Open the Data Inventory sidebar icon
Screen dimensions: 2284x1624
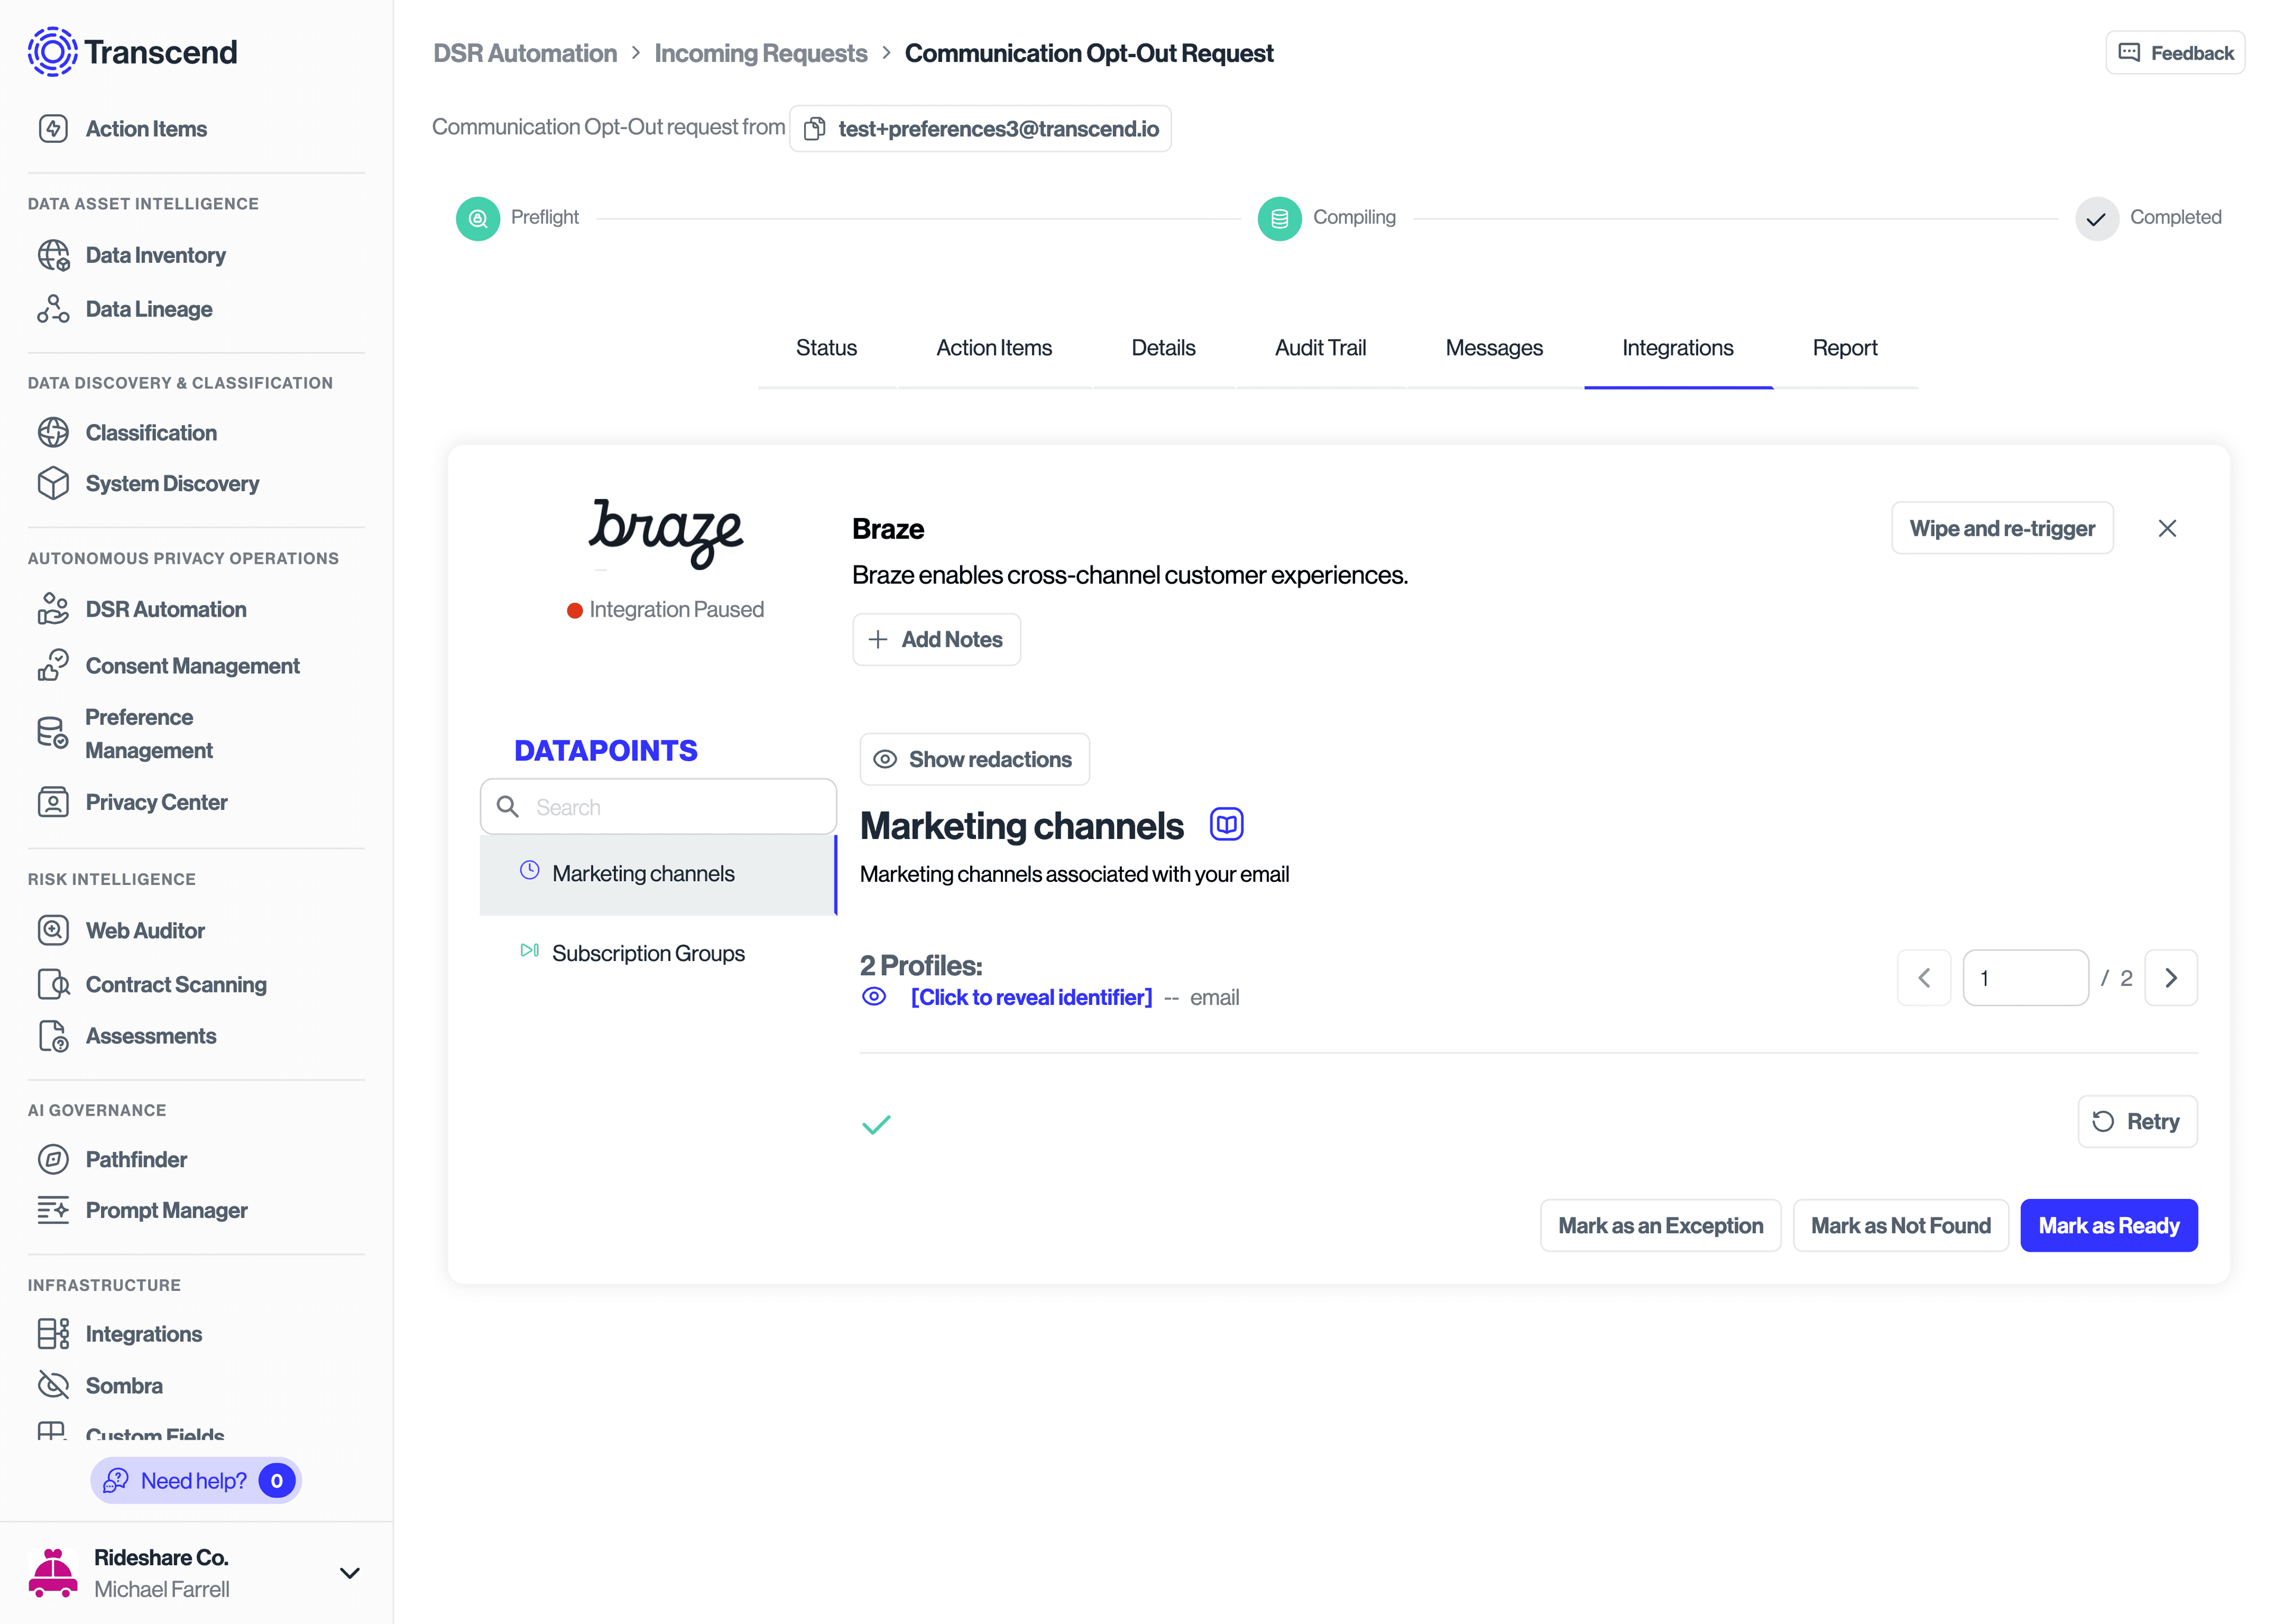53,255
